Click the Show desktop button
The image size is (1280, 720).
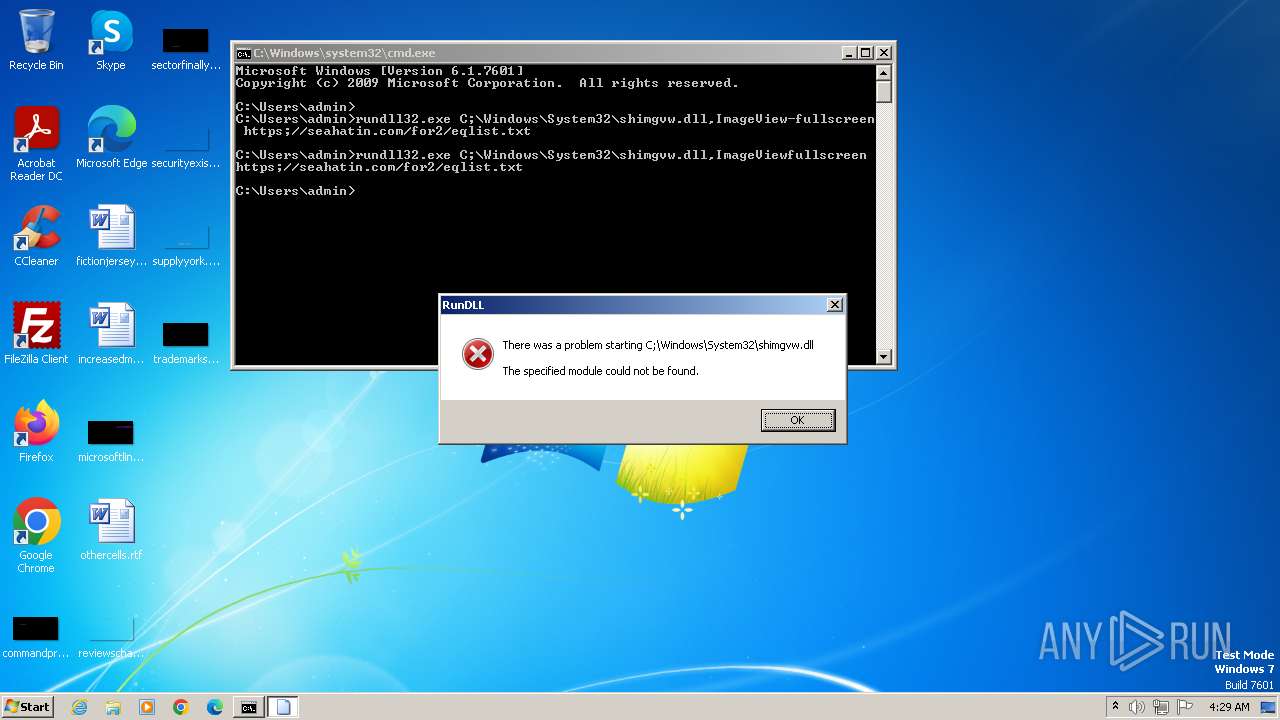click(x=1269, y=707)
